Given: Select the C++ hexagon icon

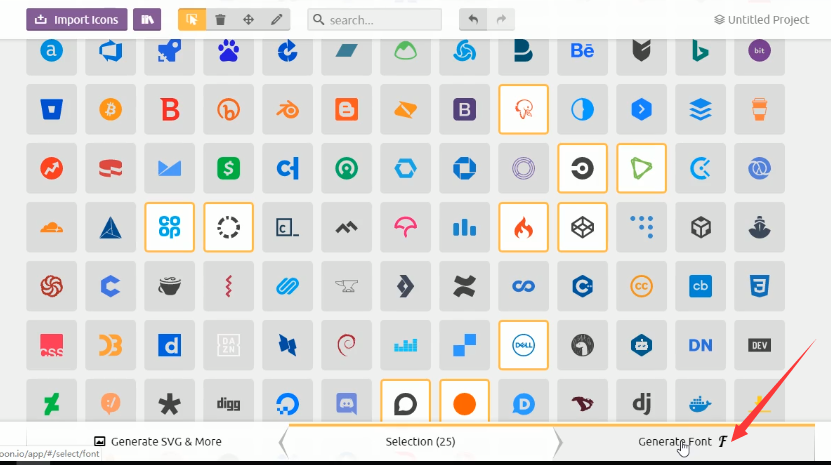Looking at the screenshot, I should 582,286.
